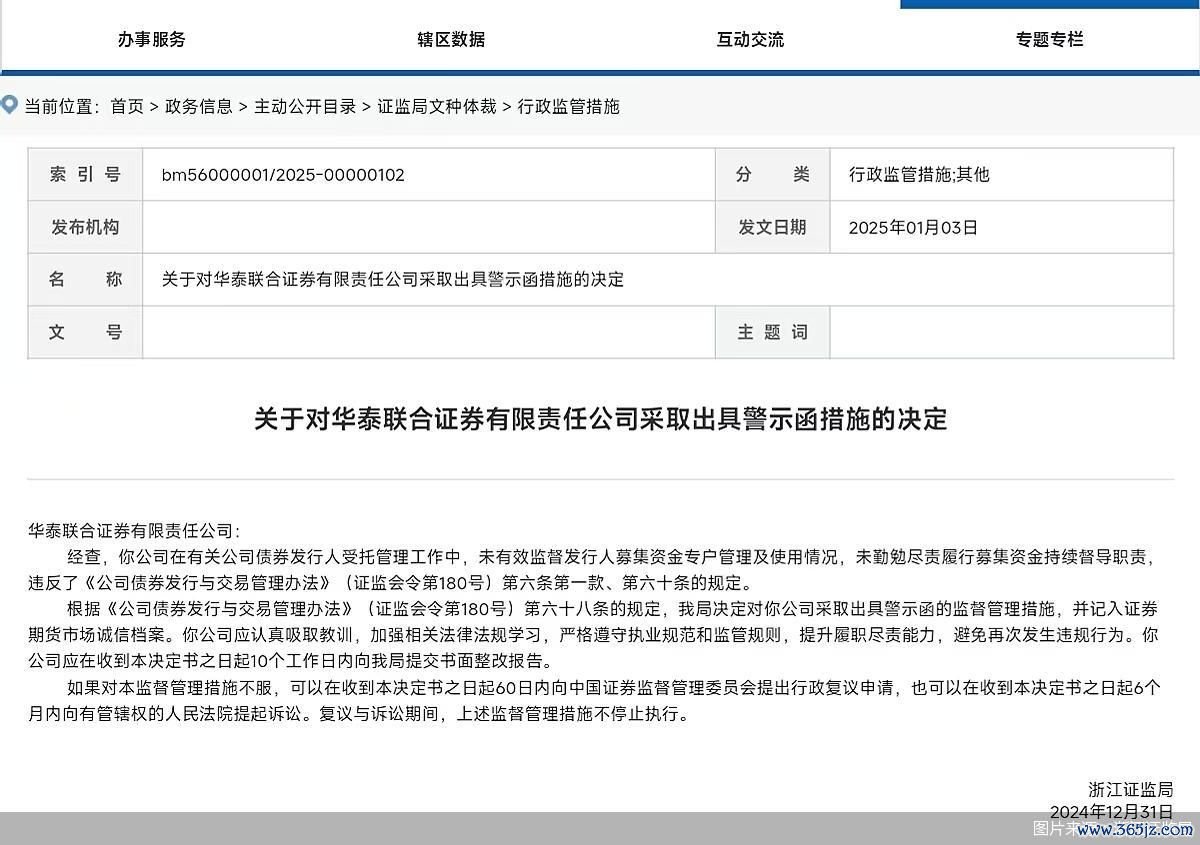
Task: Open 行政监管措施 breadcrumb link
Action: pos(569,106)
